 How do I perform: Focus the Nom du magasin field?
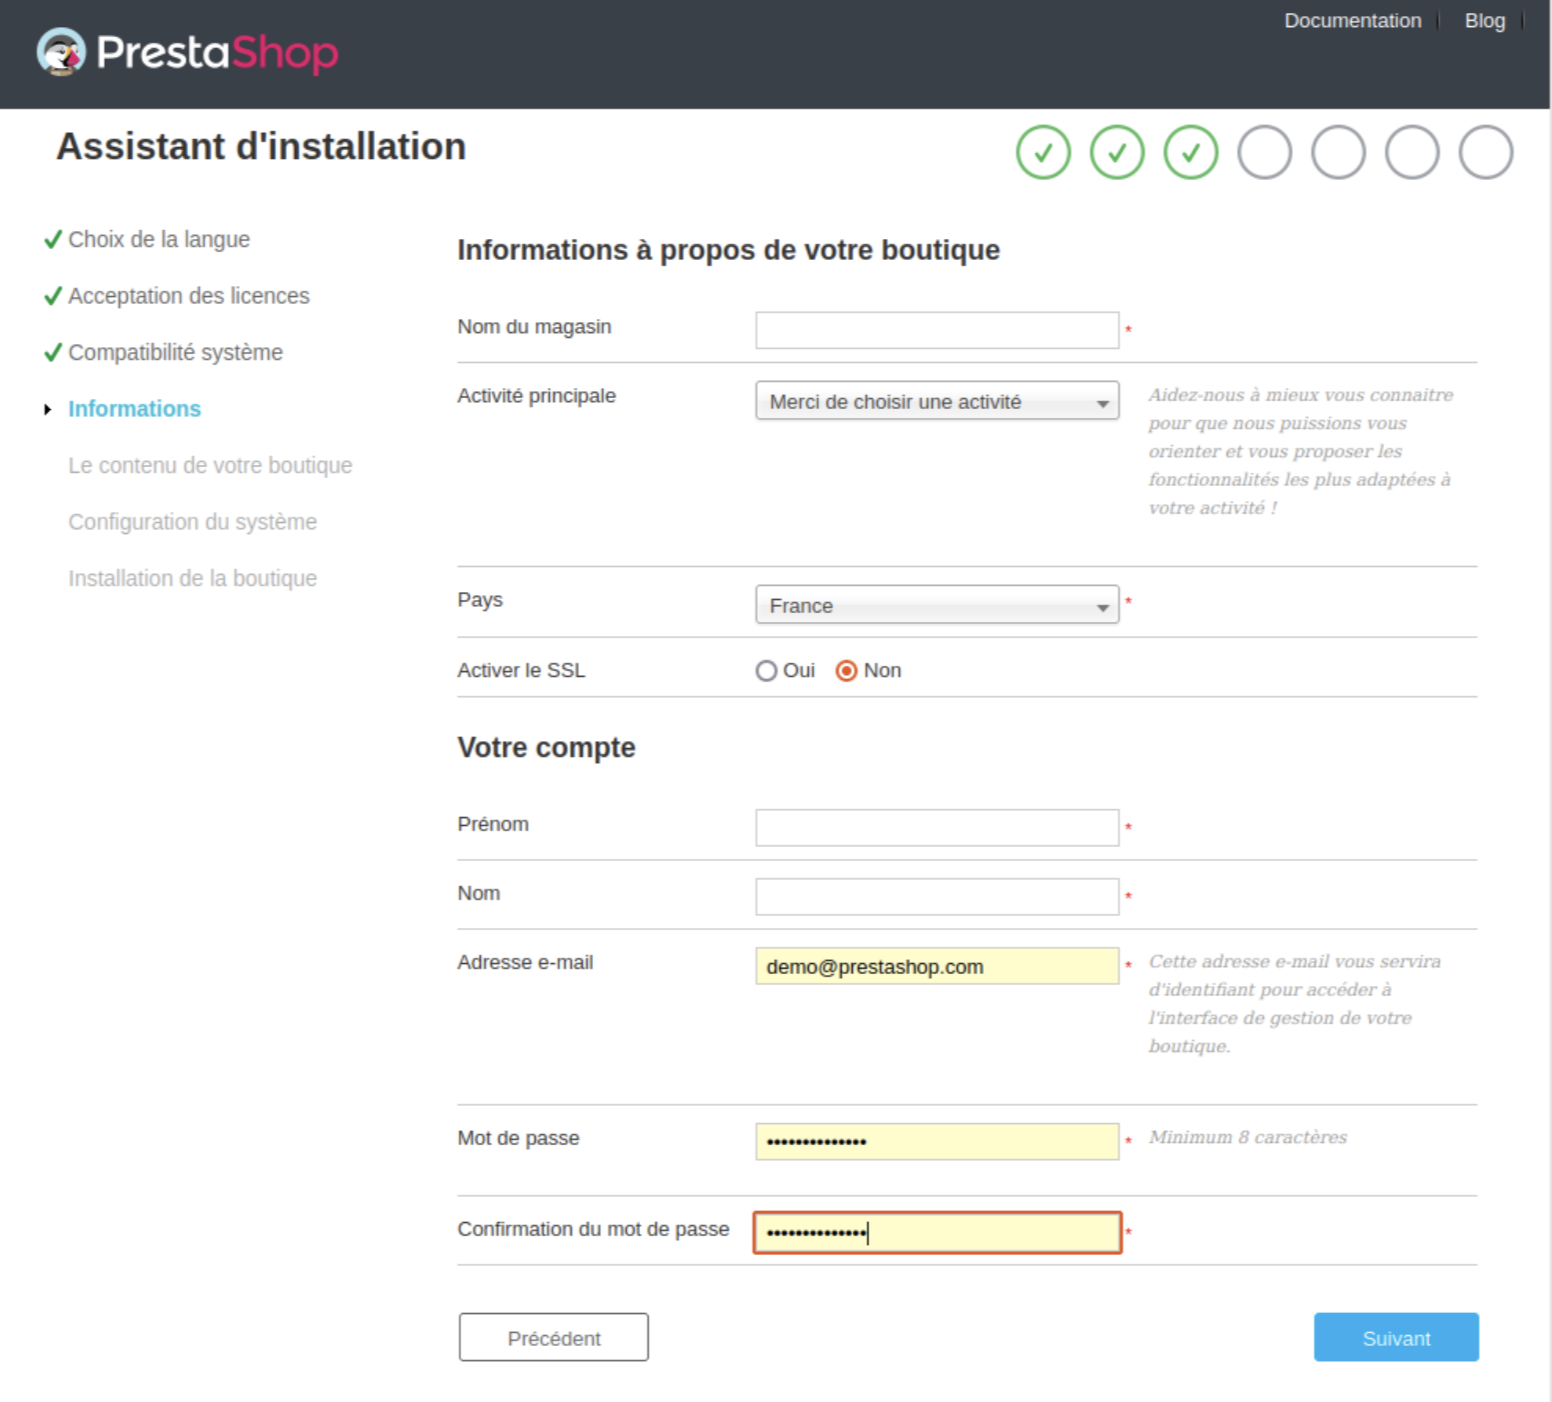937,330
